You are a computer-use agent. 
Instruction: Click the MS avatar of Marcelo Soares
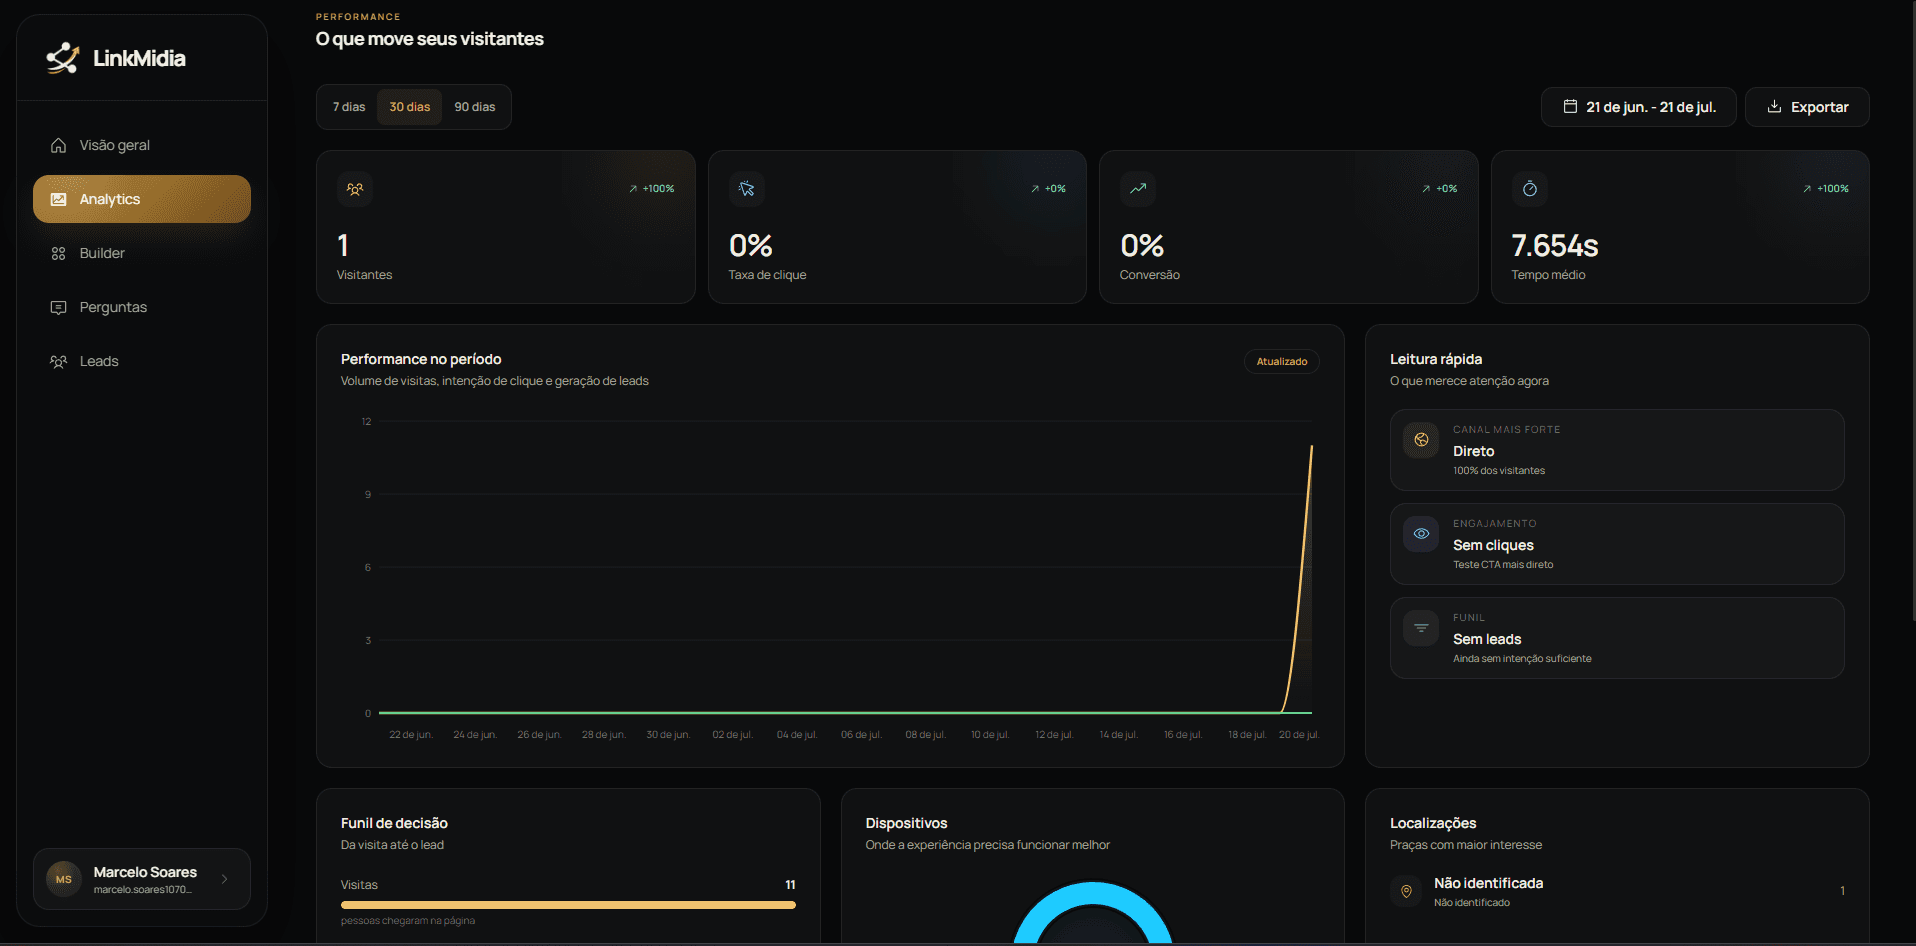(64, 879)
